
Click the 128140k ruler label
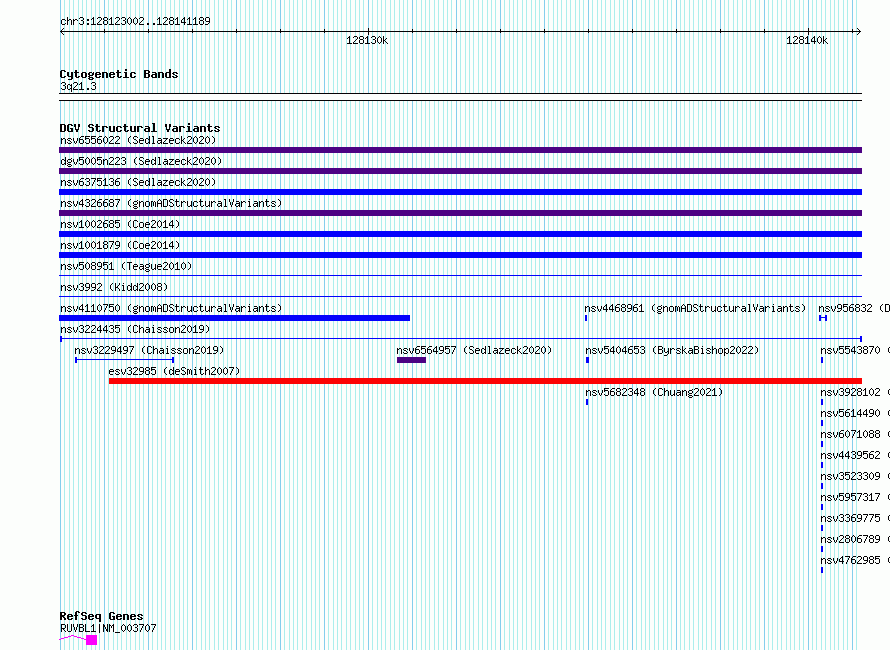[x=807, y=40]
